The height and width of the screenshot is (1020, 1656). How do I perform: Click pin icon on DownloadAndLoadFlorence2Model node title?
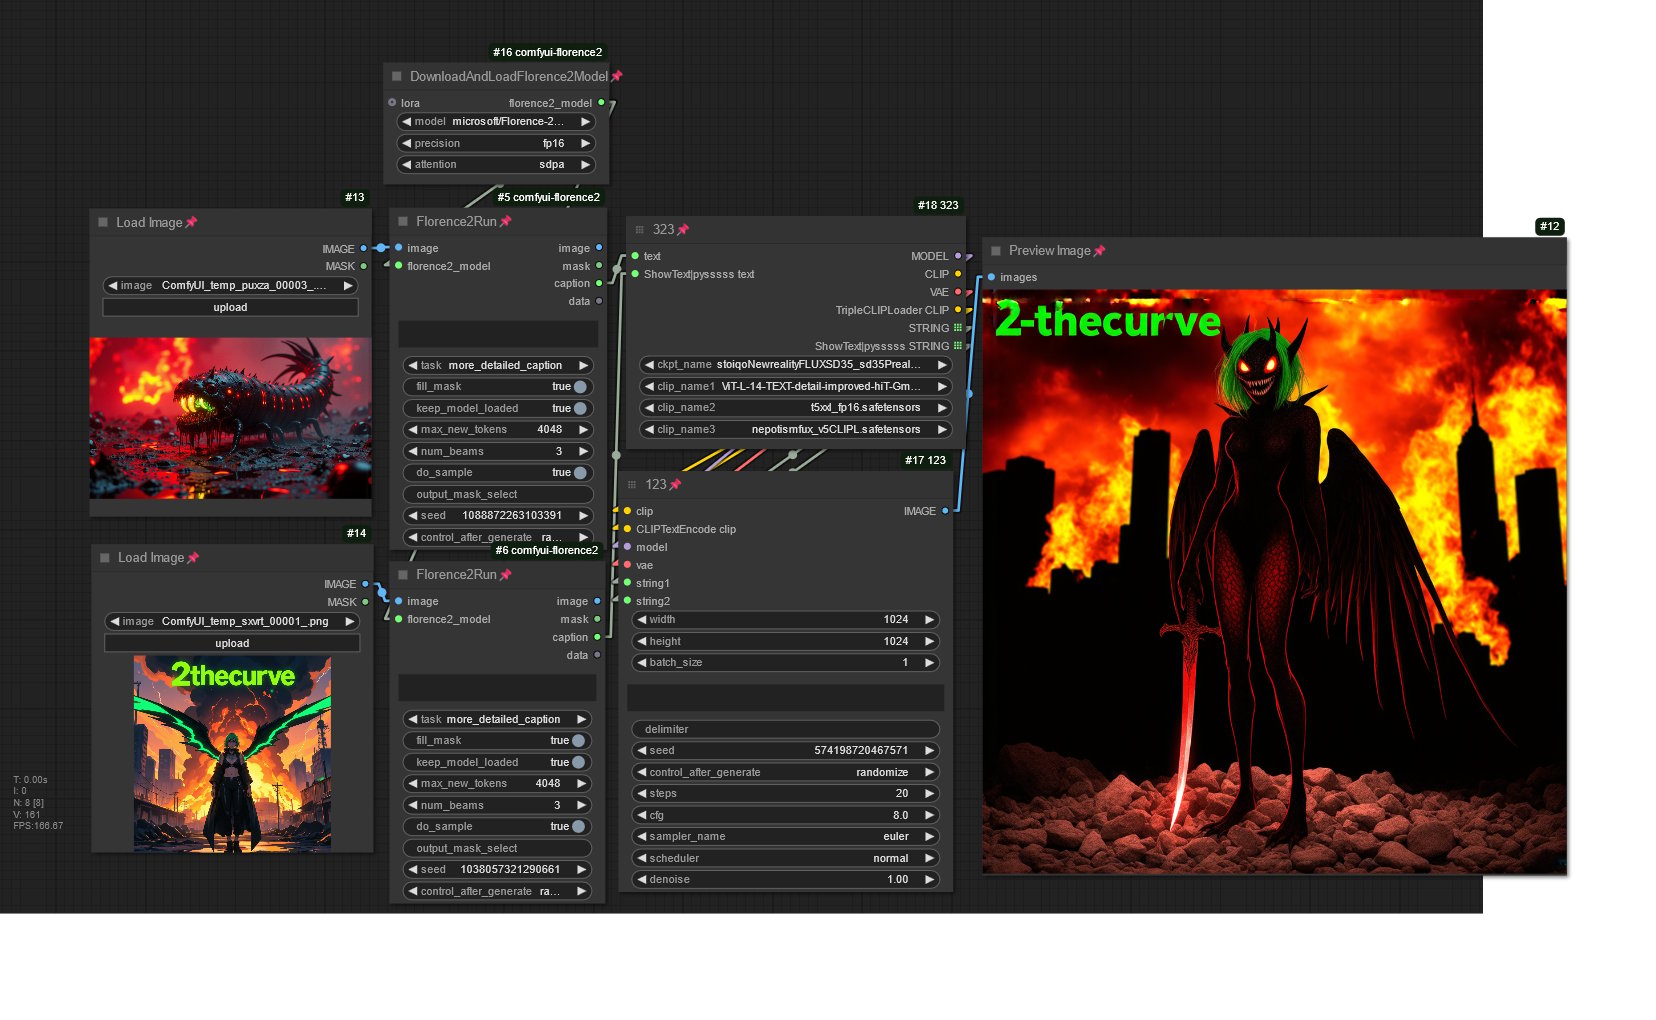617,76
